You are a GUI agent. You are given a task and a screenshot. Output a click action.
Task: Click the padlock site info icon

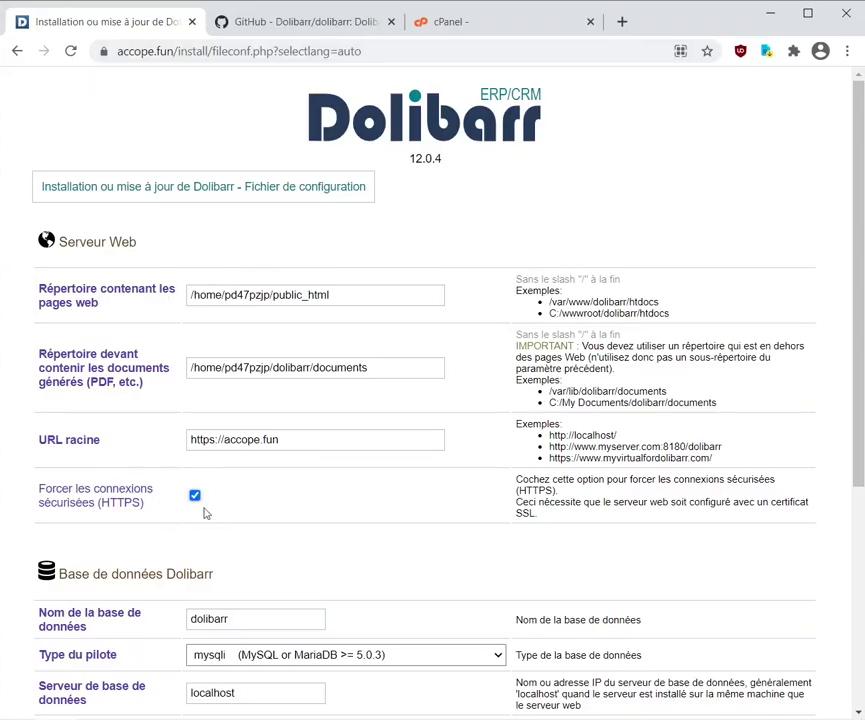point(103,51)
